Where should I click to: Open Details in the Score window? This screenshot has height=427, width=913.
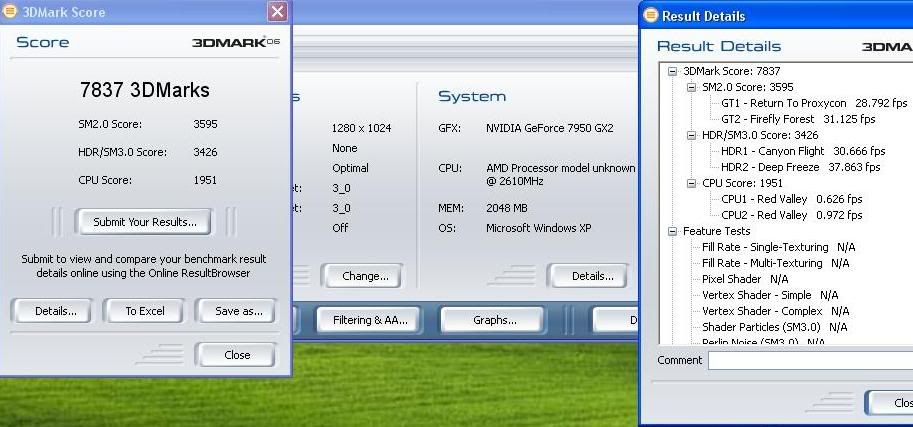click(52, 311)
